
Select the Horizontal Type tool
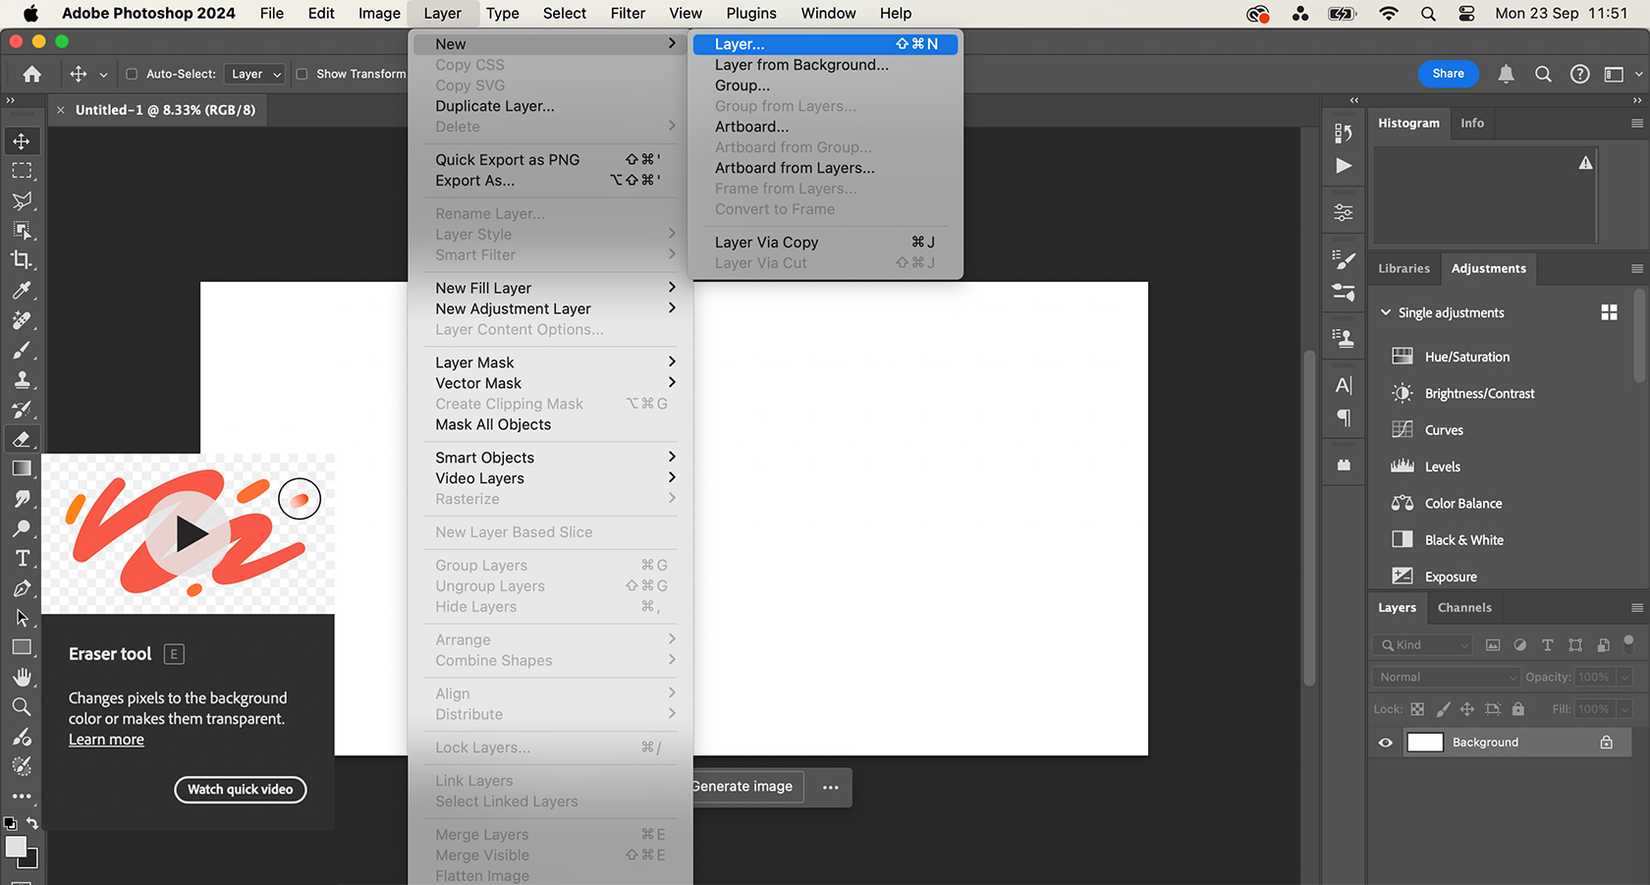point(21,558)
